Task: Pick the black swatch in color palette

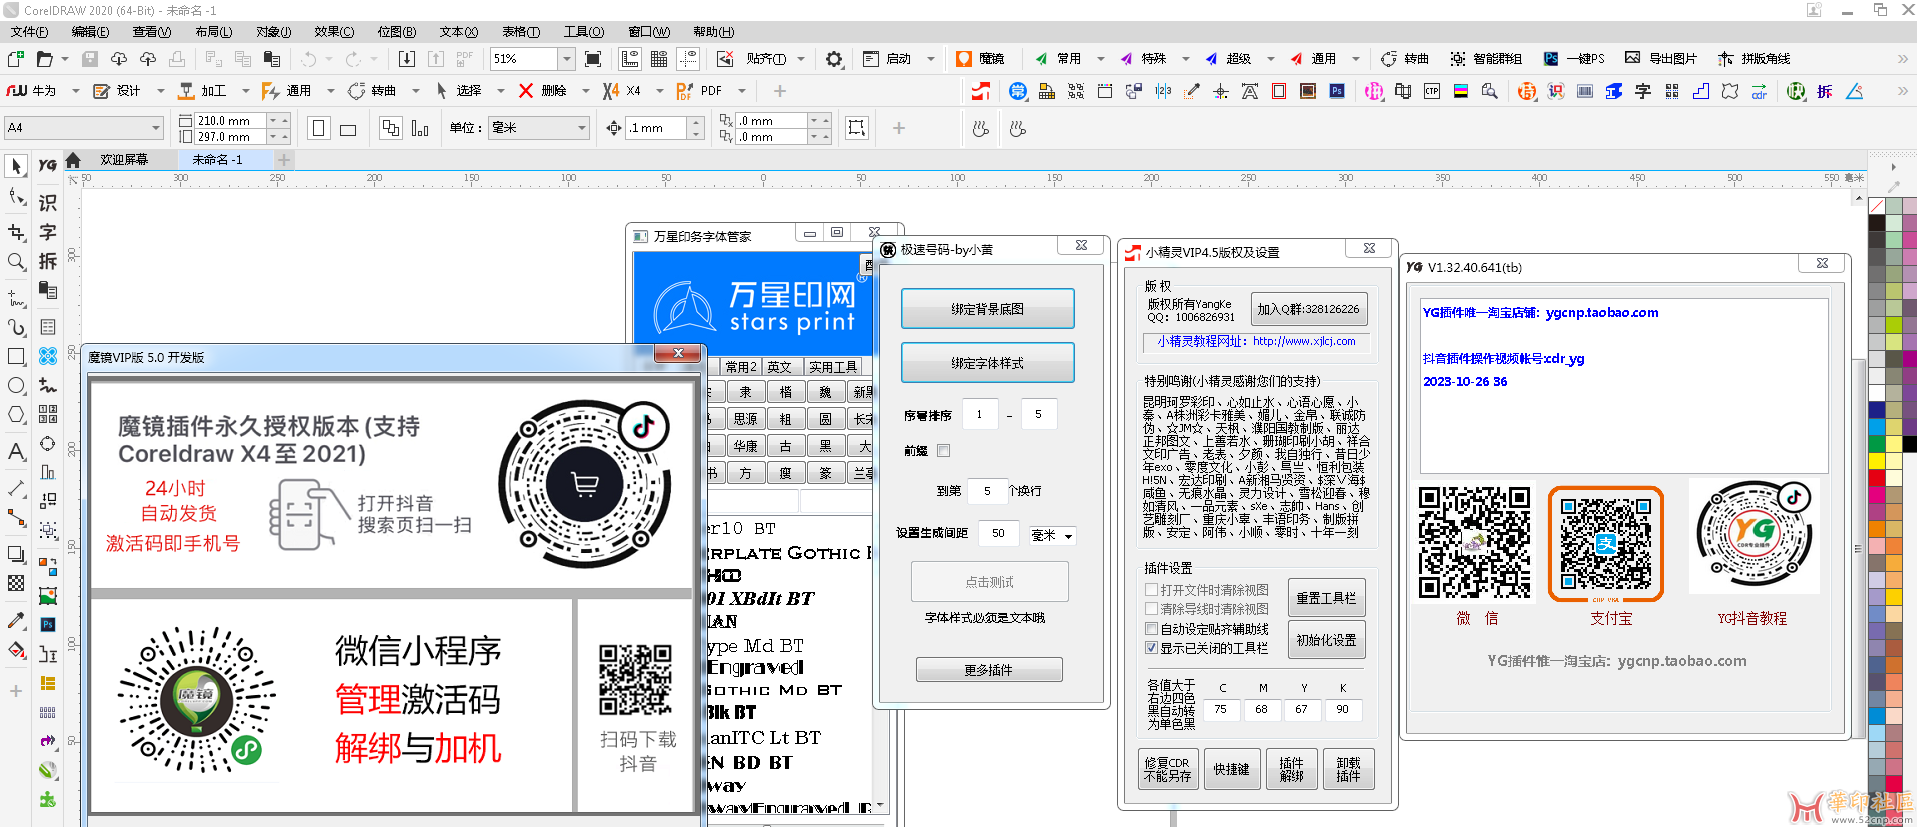Action: pyautogui.click(x=1877, y=222)
